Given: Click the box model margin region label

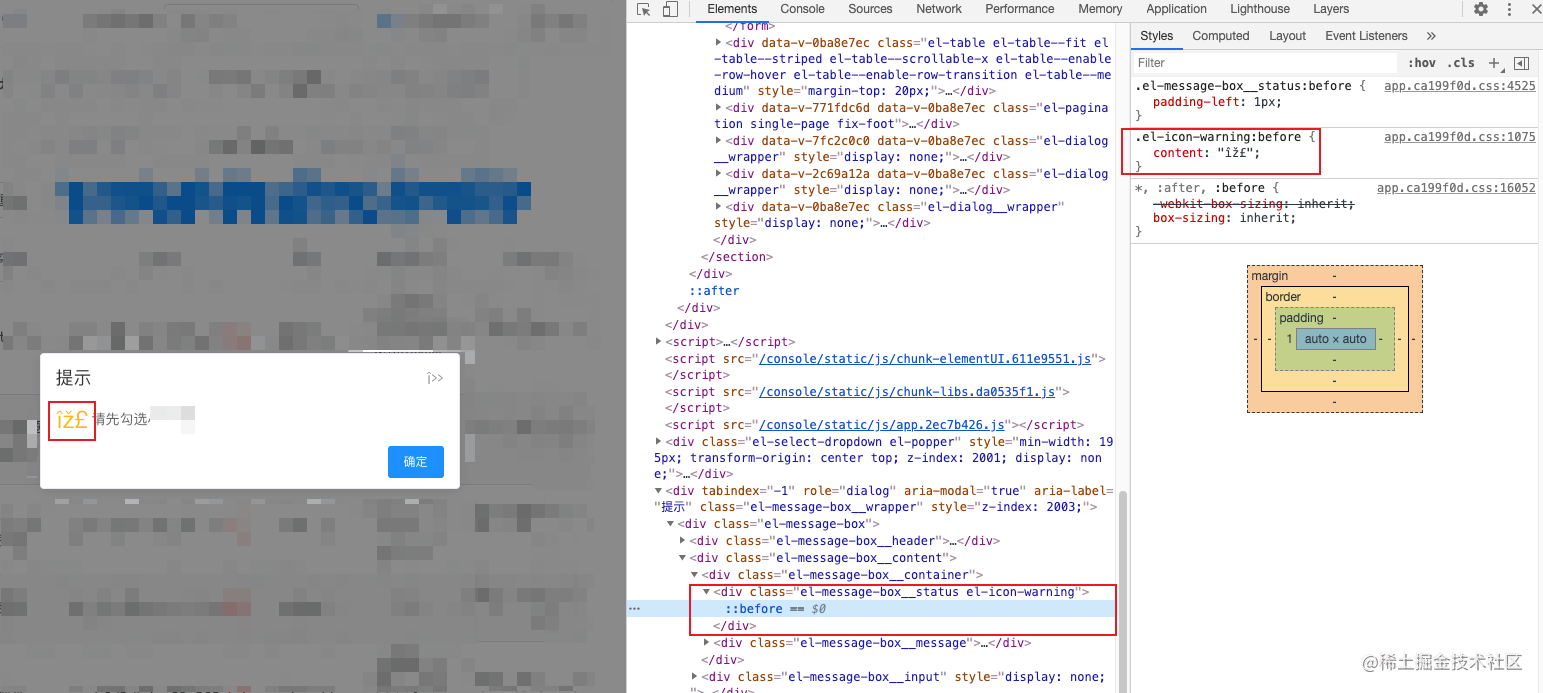Looking at the screenshot, I should (1270, 276).
